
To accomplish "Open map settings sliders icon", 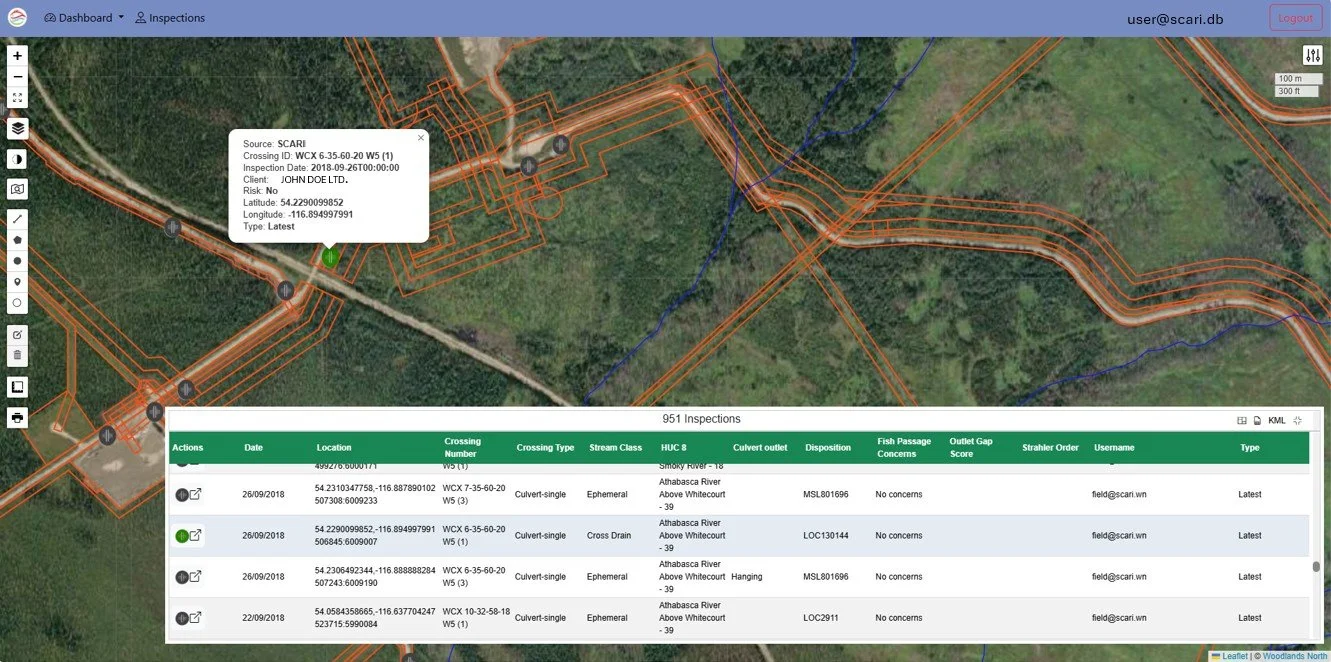I will tap(1312, 56).
